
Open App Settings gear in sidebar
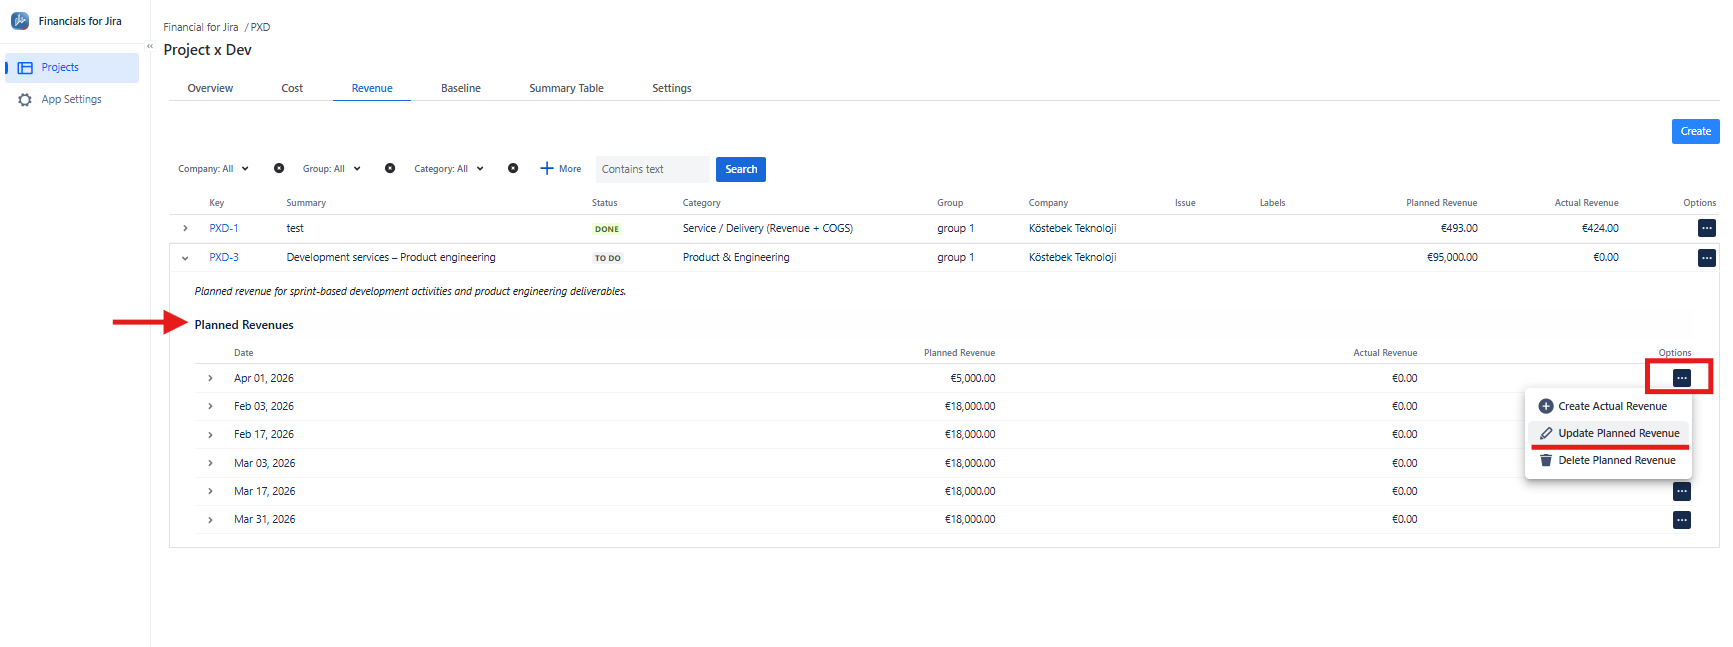(25, 100)
